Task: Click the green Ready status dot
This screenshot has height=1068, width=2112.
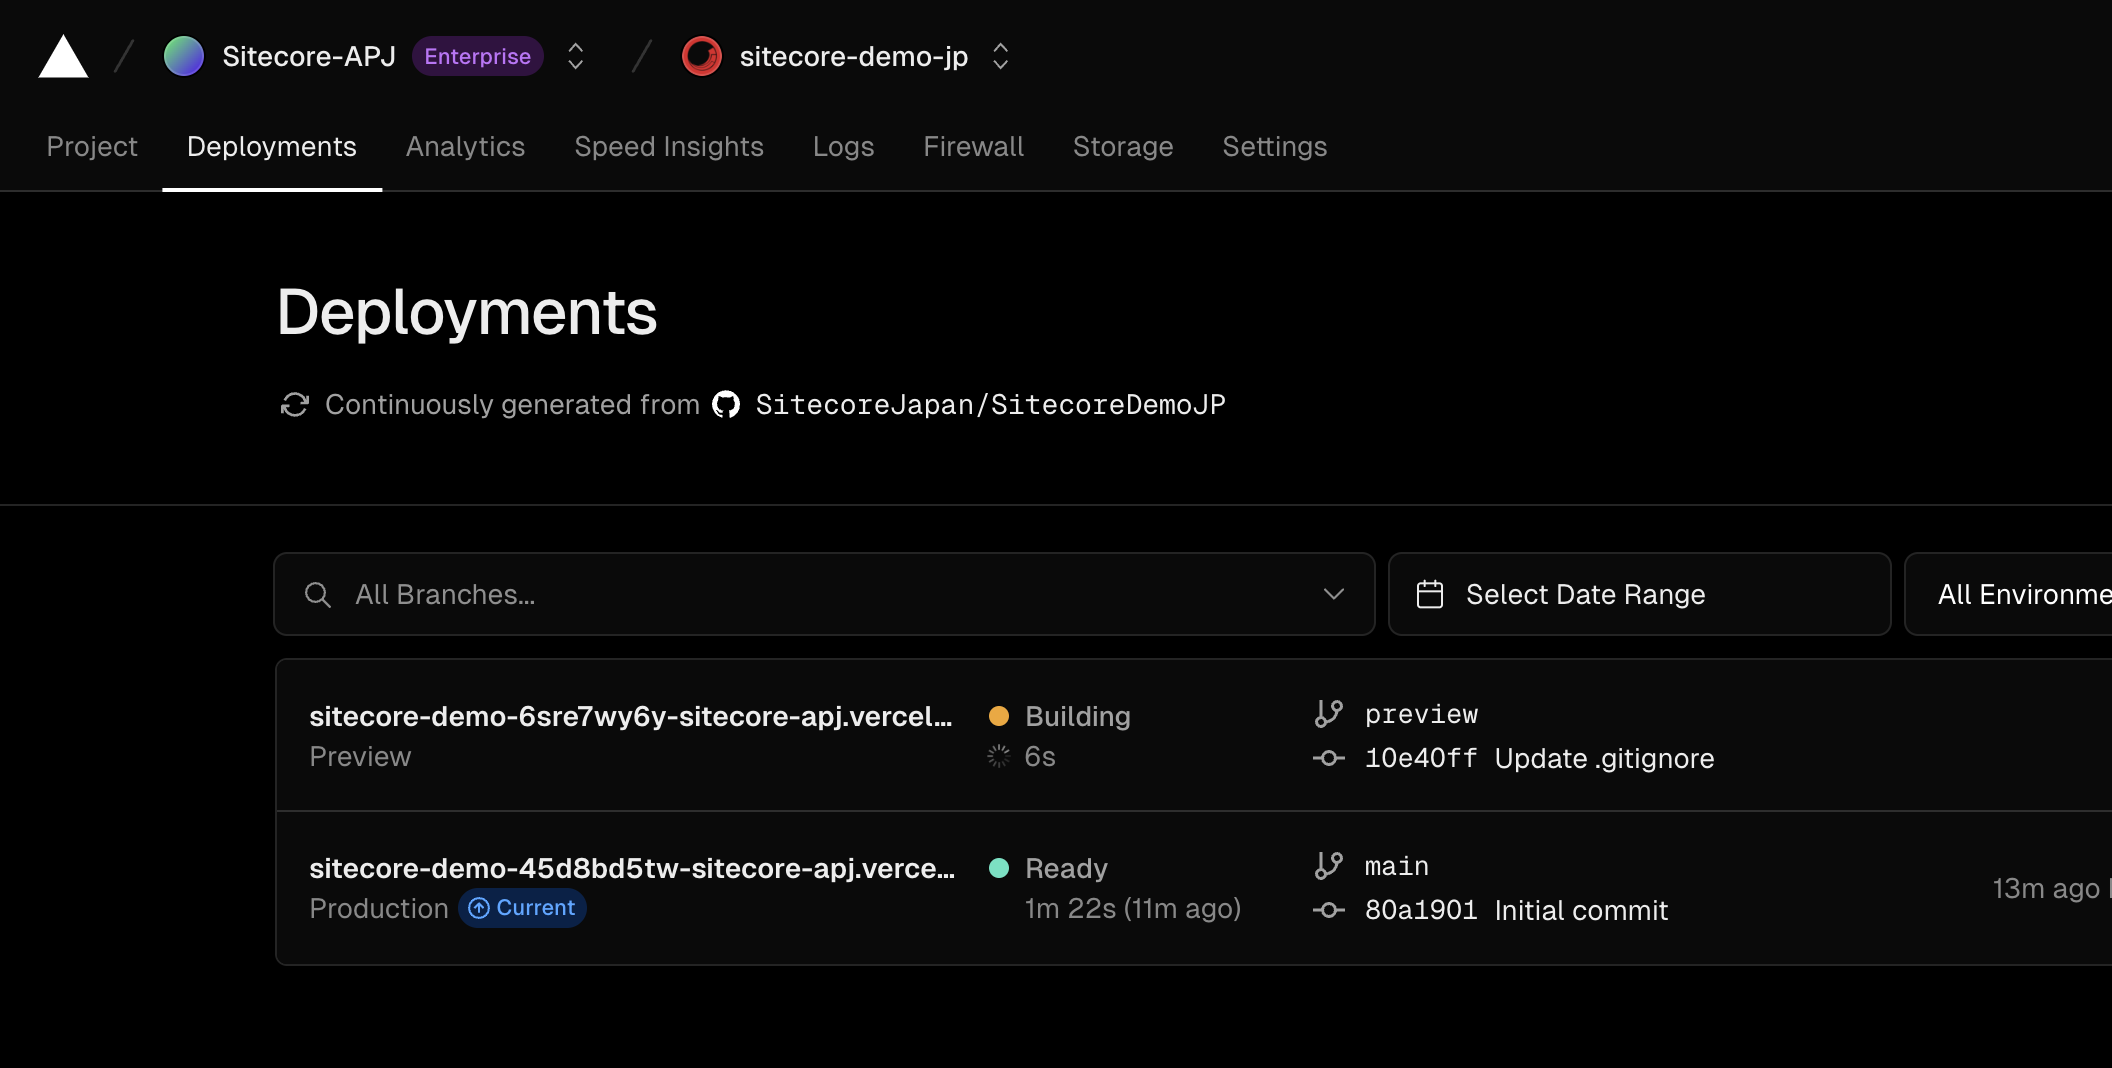Action: [x=999, y=868]
